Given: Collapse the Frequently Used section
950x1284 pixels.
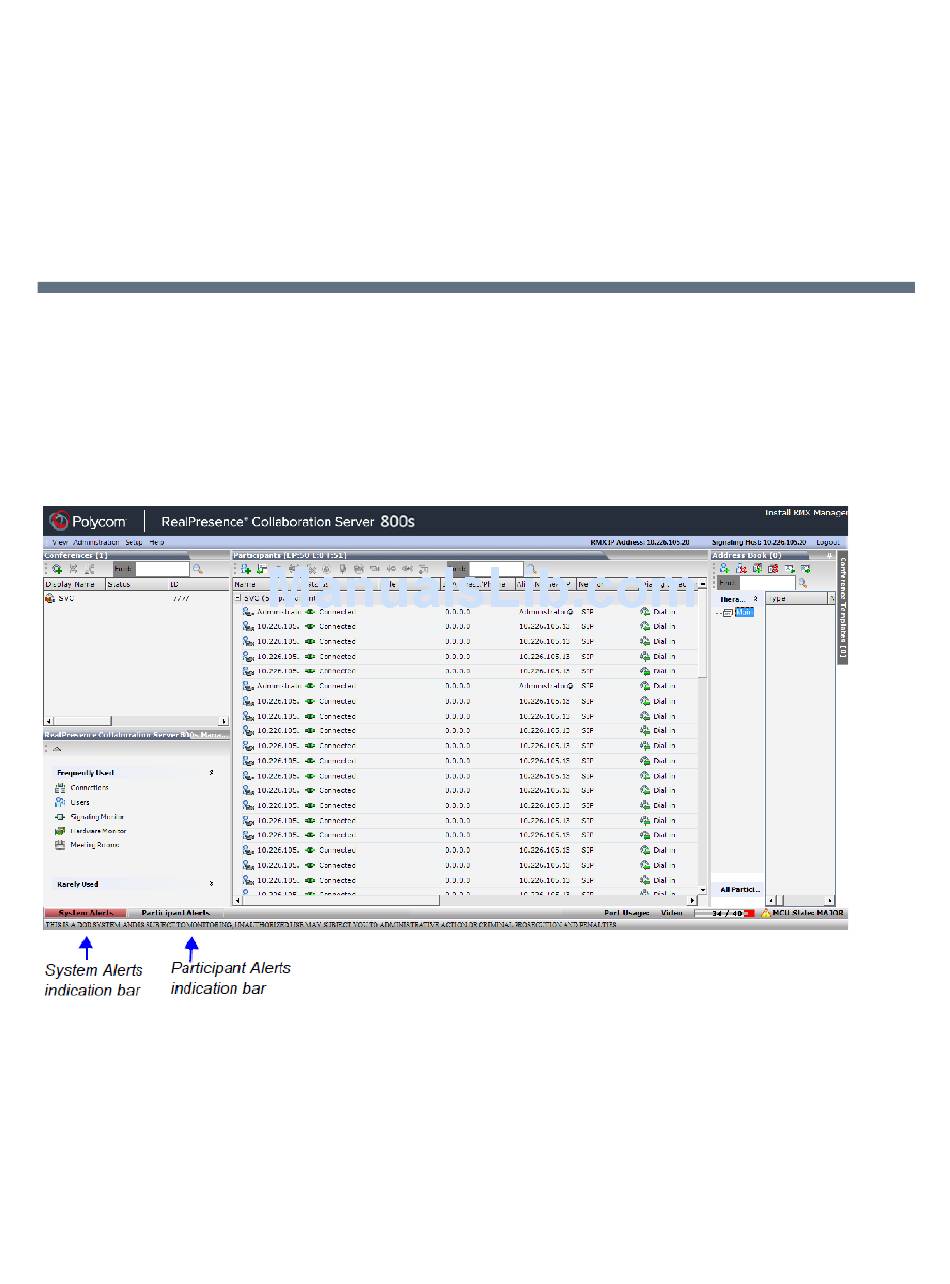Looking at the screenshot, I should (x=211, y=773).
